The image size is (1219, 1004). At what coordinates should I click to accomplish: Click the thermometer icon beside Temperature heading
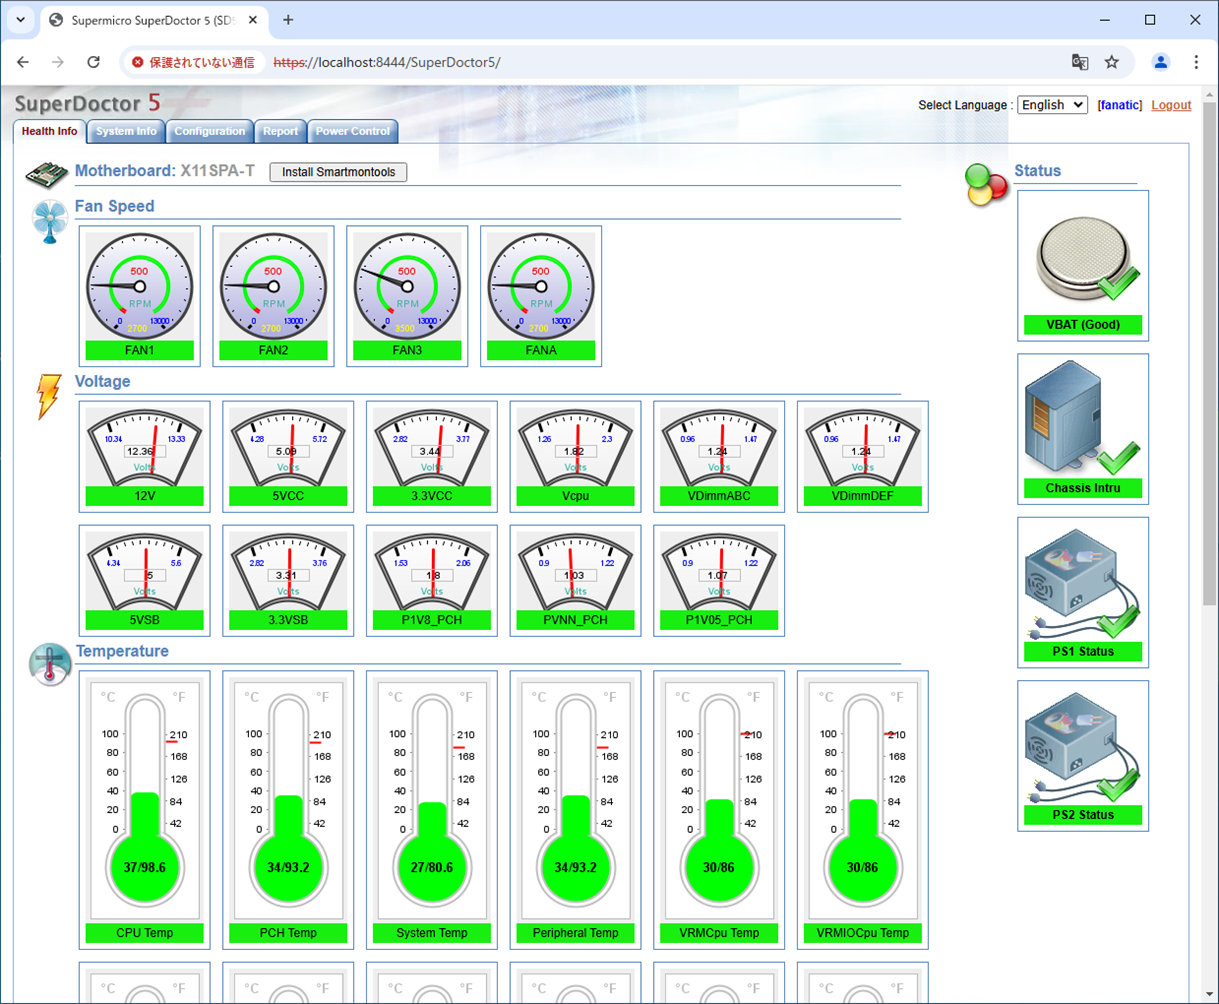click(x=49, y=664)
